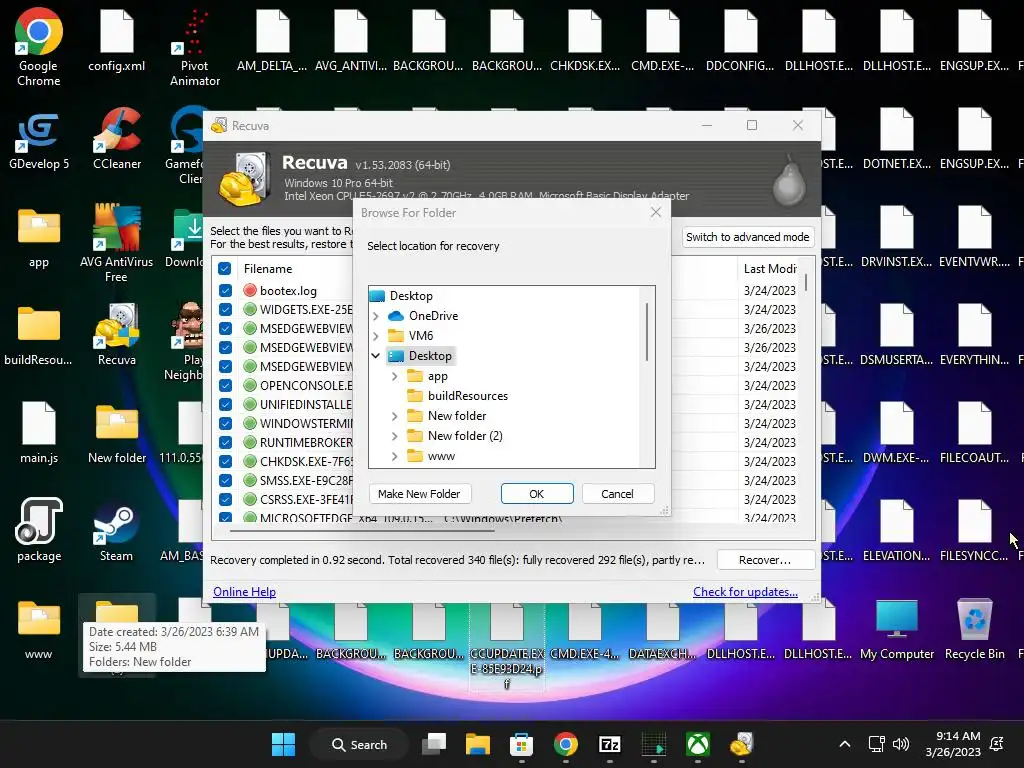1024x768 pixels.
Task: Open 7-Zip from the taskbar
Action: pyautogui.click(x=609, y=744)
